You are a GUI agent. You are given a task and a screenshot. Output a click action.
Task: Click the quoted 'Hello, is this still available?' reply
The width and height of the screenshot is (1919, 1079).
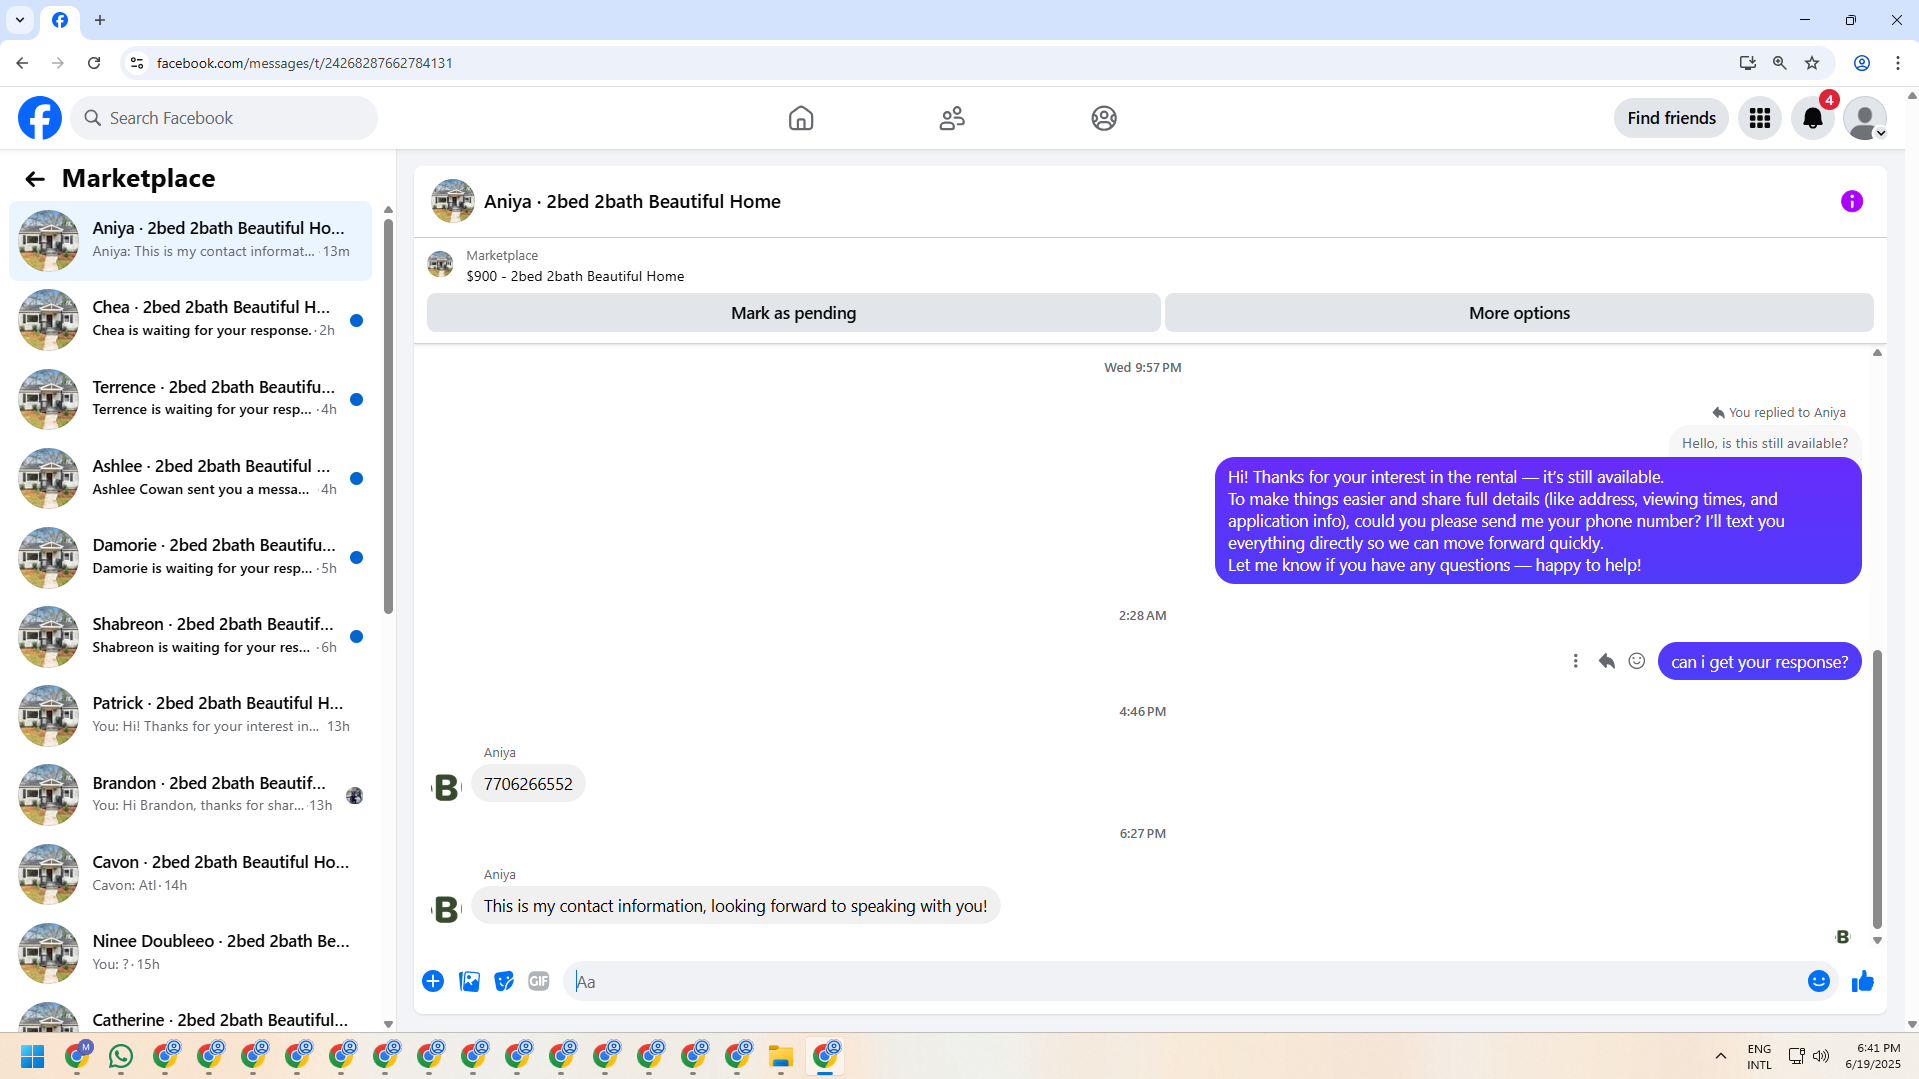[1765, 443]
